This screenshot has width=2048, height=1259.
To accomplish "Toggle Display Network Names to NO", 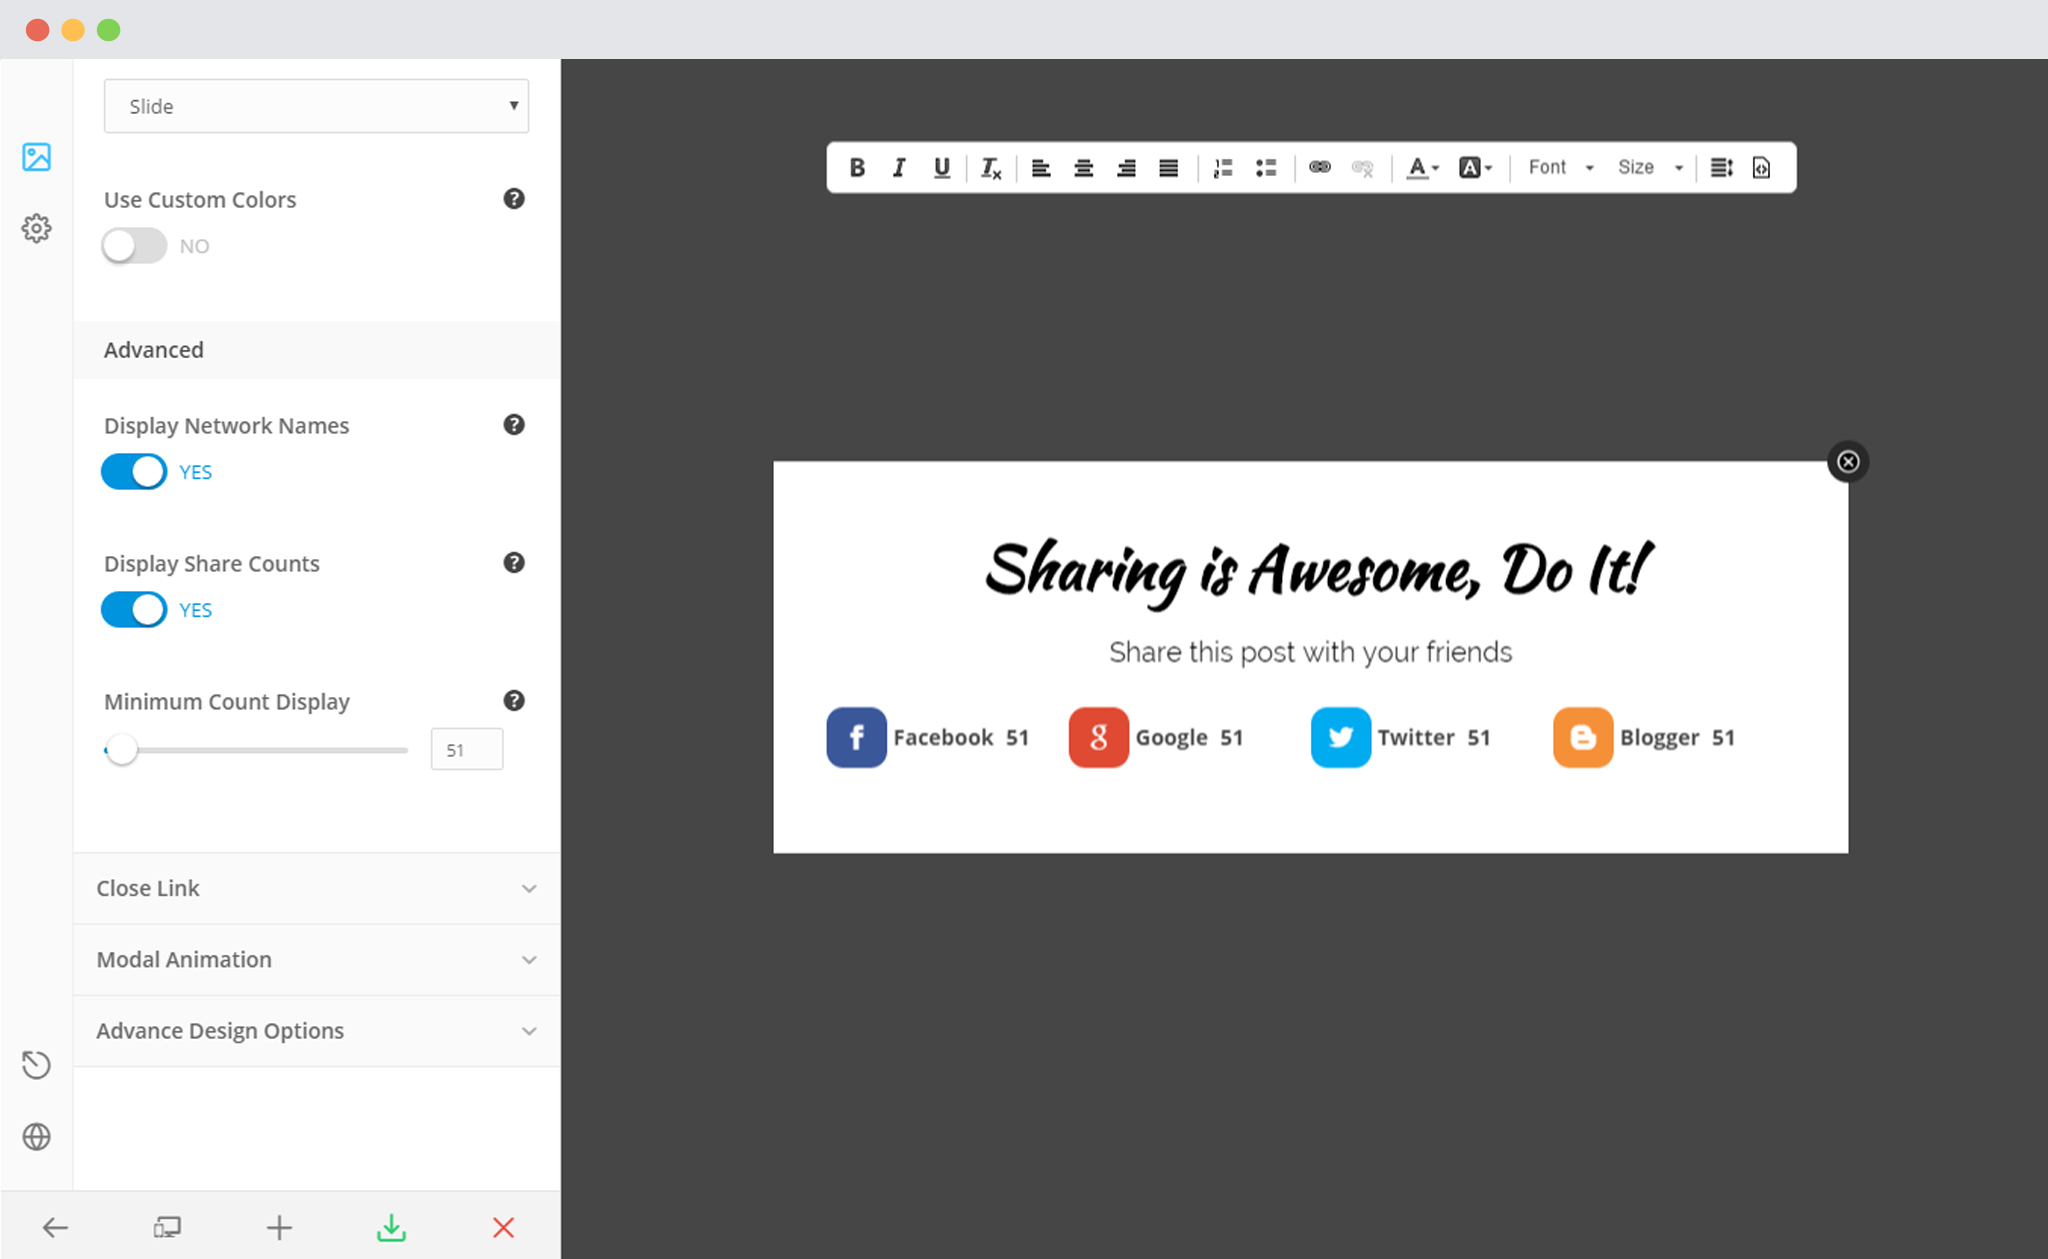I will 133,471.
